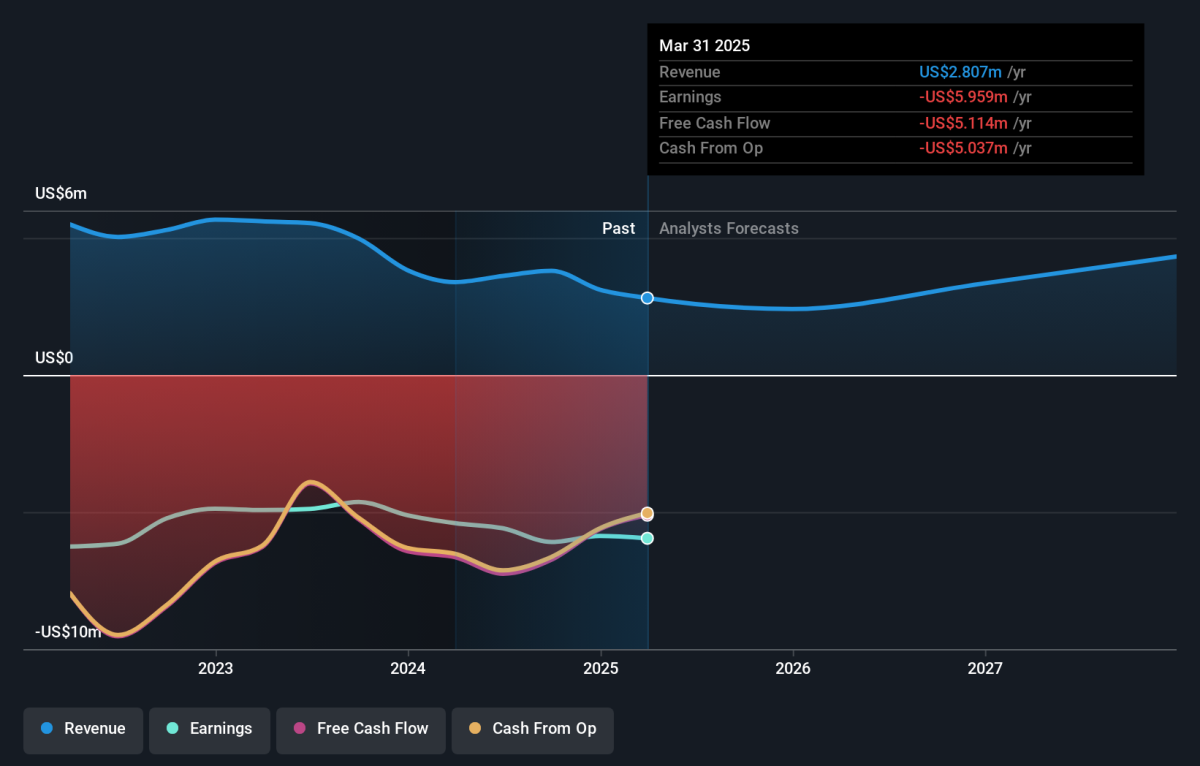Select the Earnings data point marker at 2025
The height and width of the screenshot is (766, 1200).
point(647,538)
